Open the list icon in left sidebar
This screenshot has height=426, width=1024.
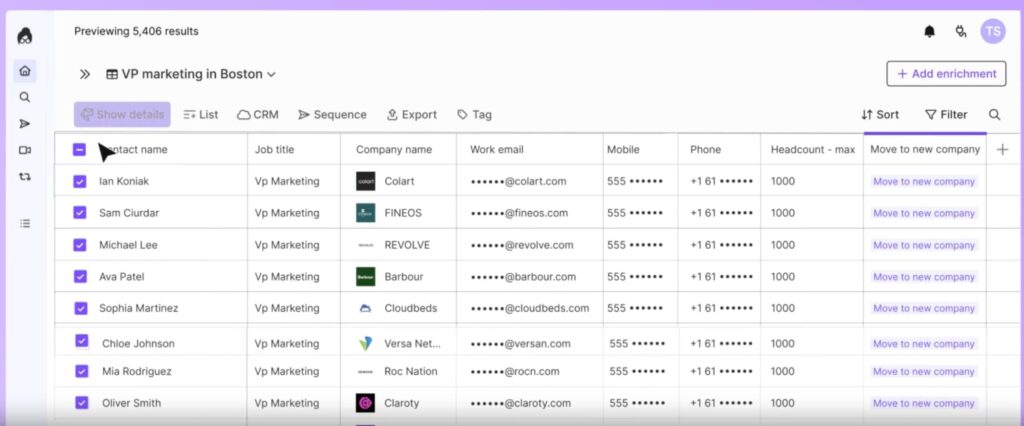click(x=25, y=223)
